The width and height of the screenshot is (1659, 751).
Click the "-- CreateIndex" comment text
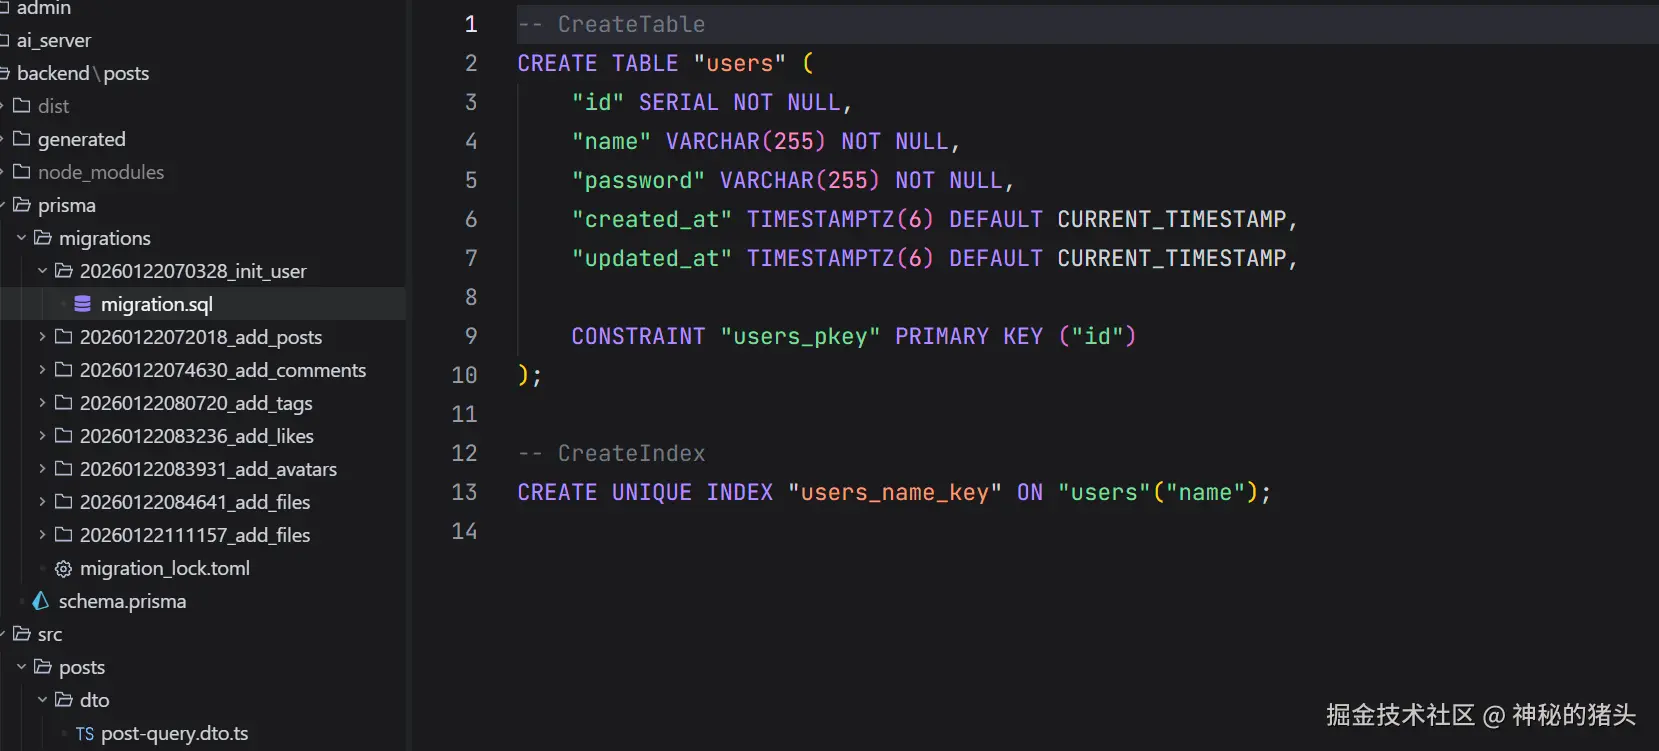tap(611, 453)
